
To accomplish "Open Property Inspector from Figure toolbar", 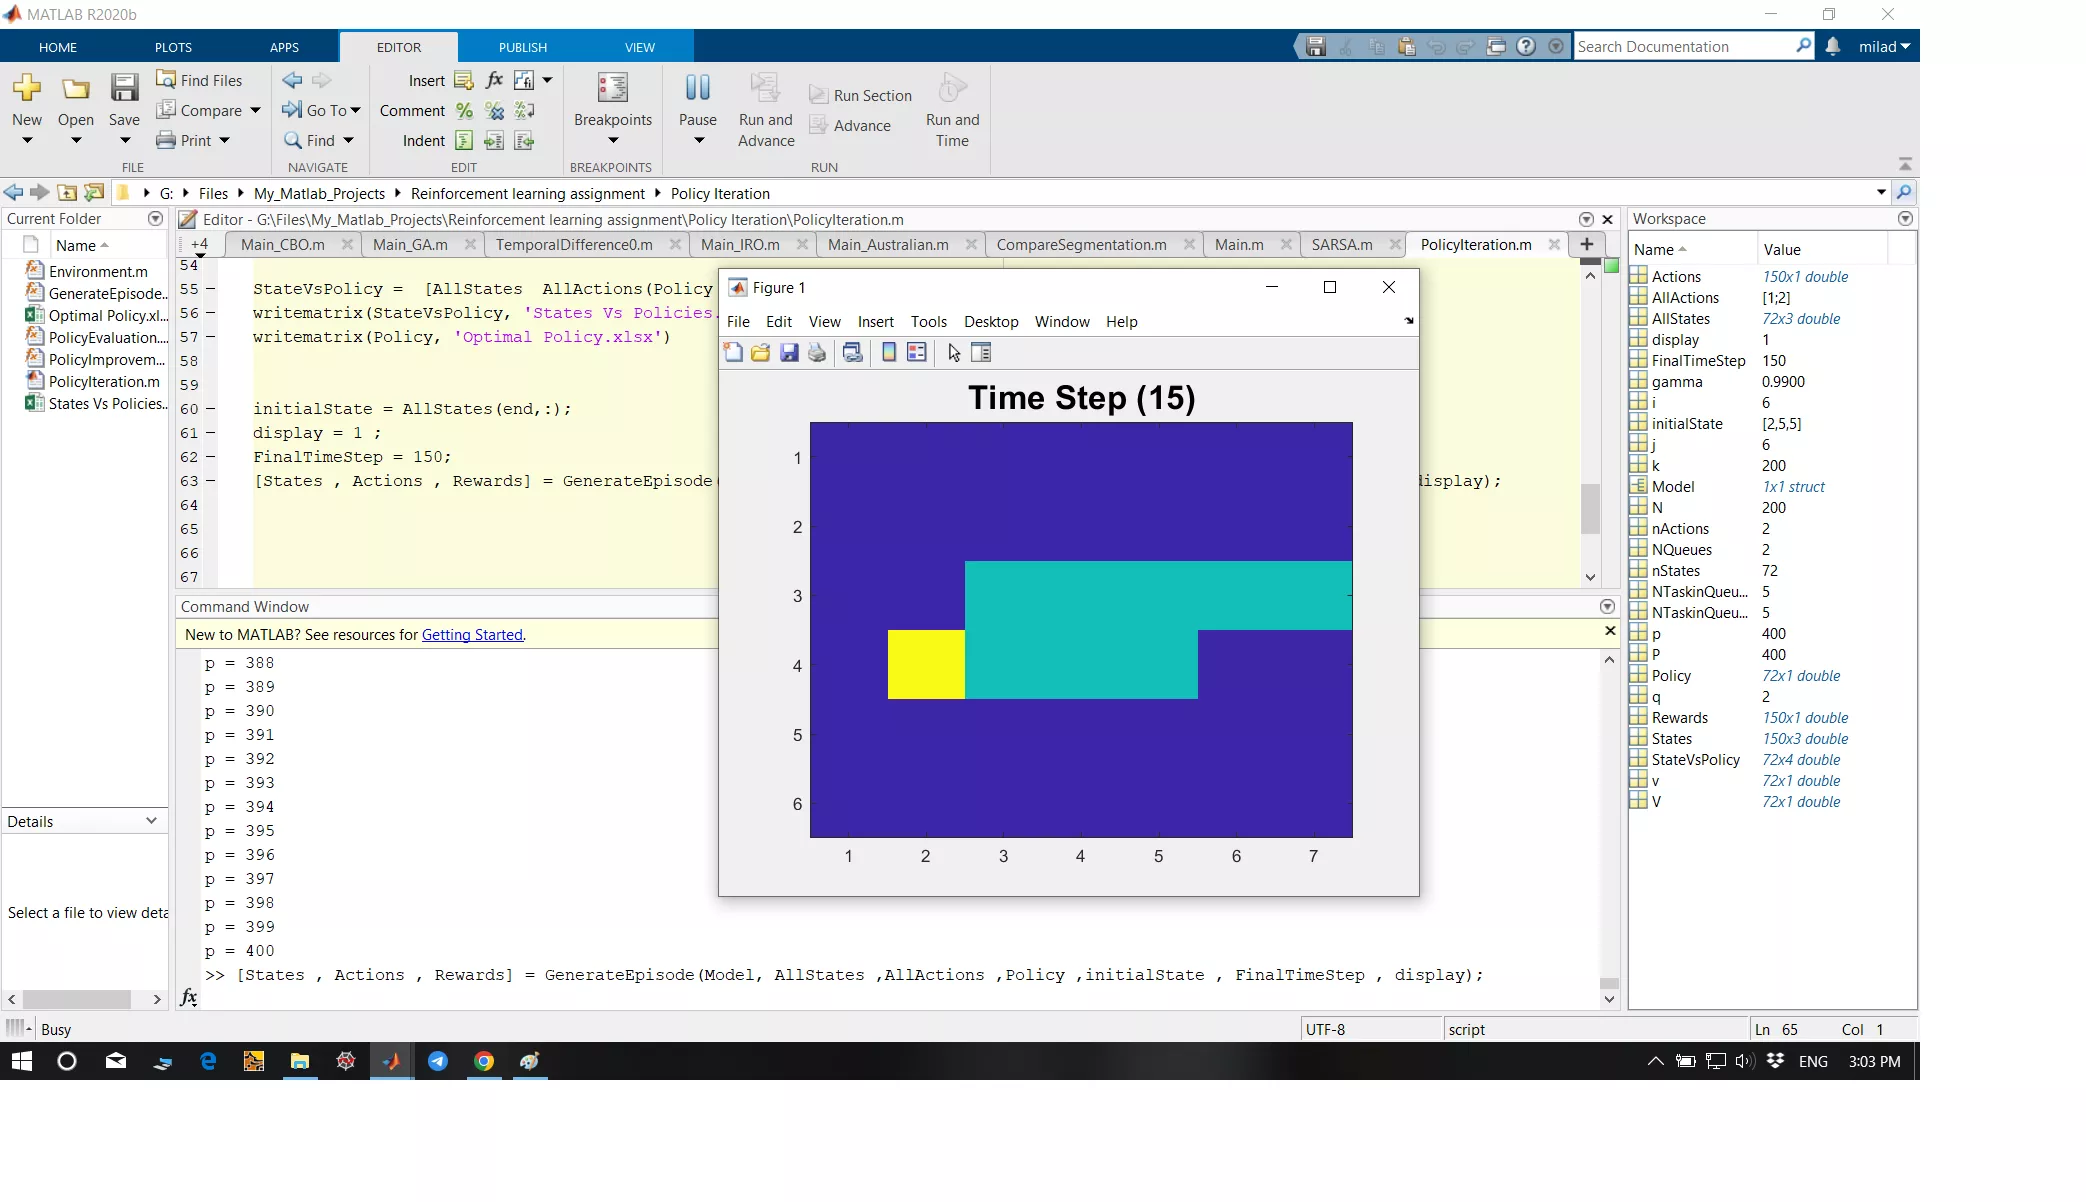I will click(x=981, y=352).
